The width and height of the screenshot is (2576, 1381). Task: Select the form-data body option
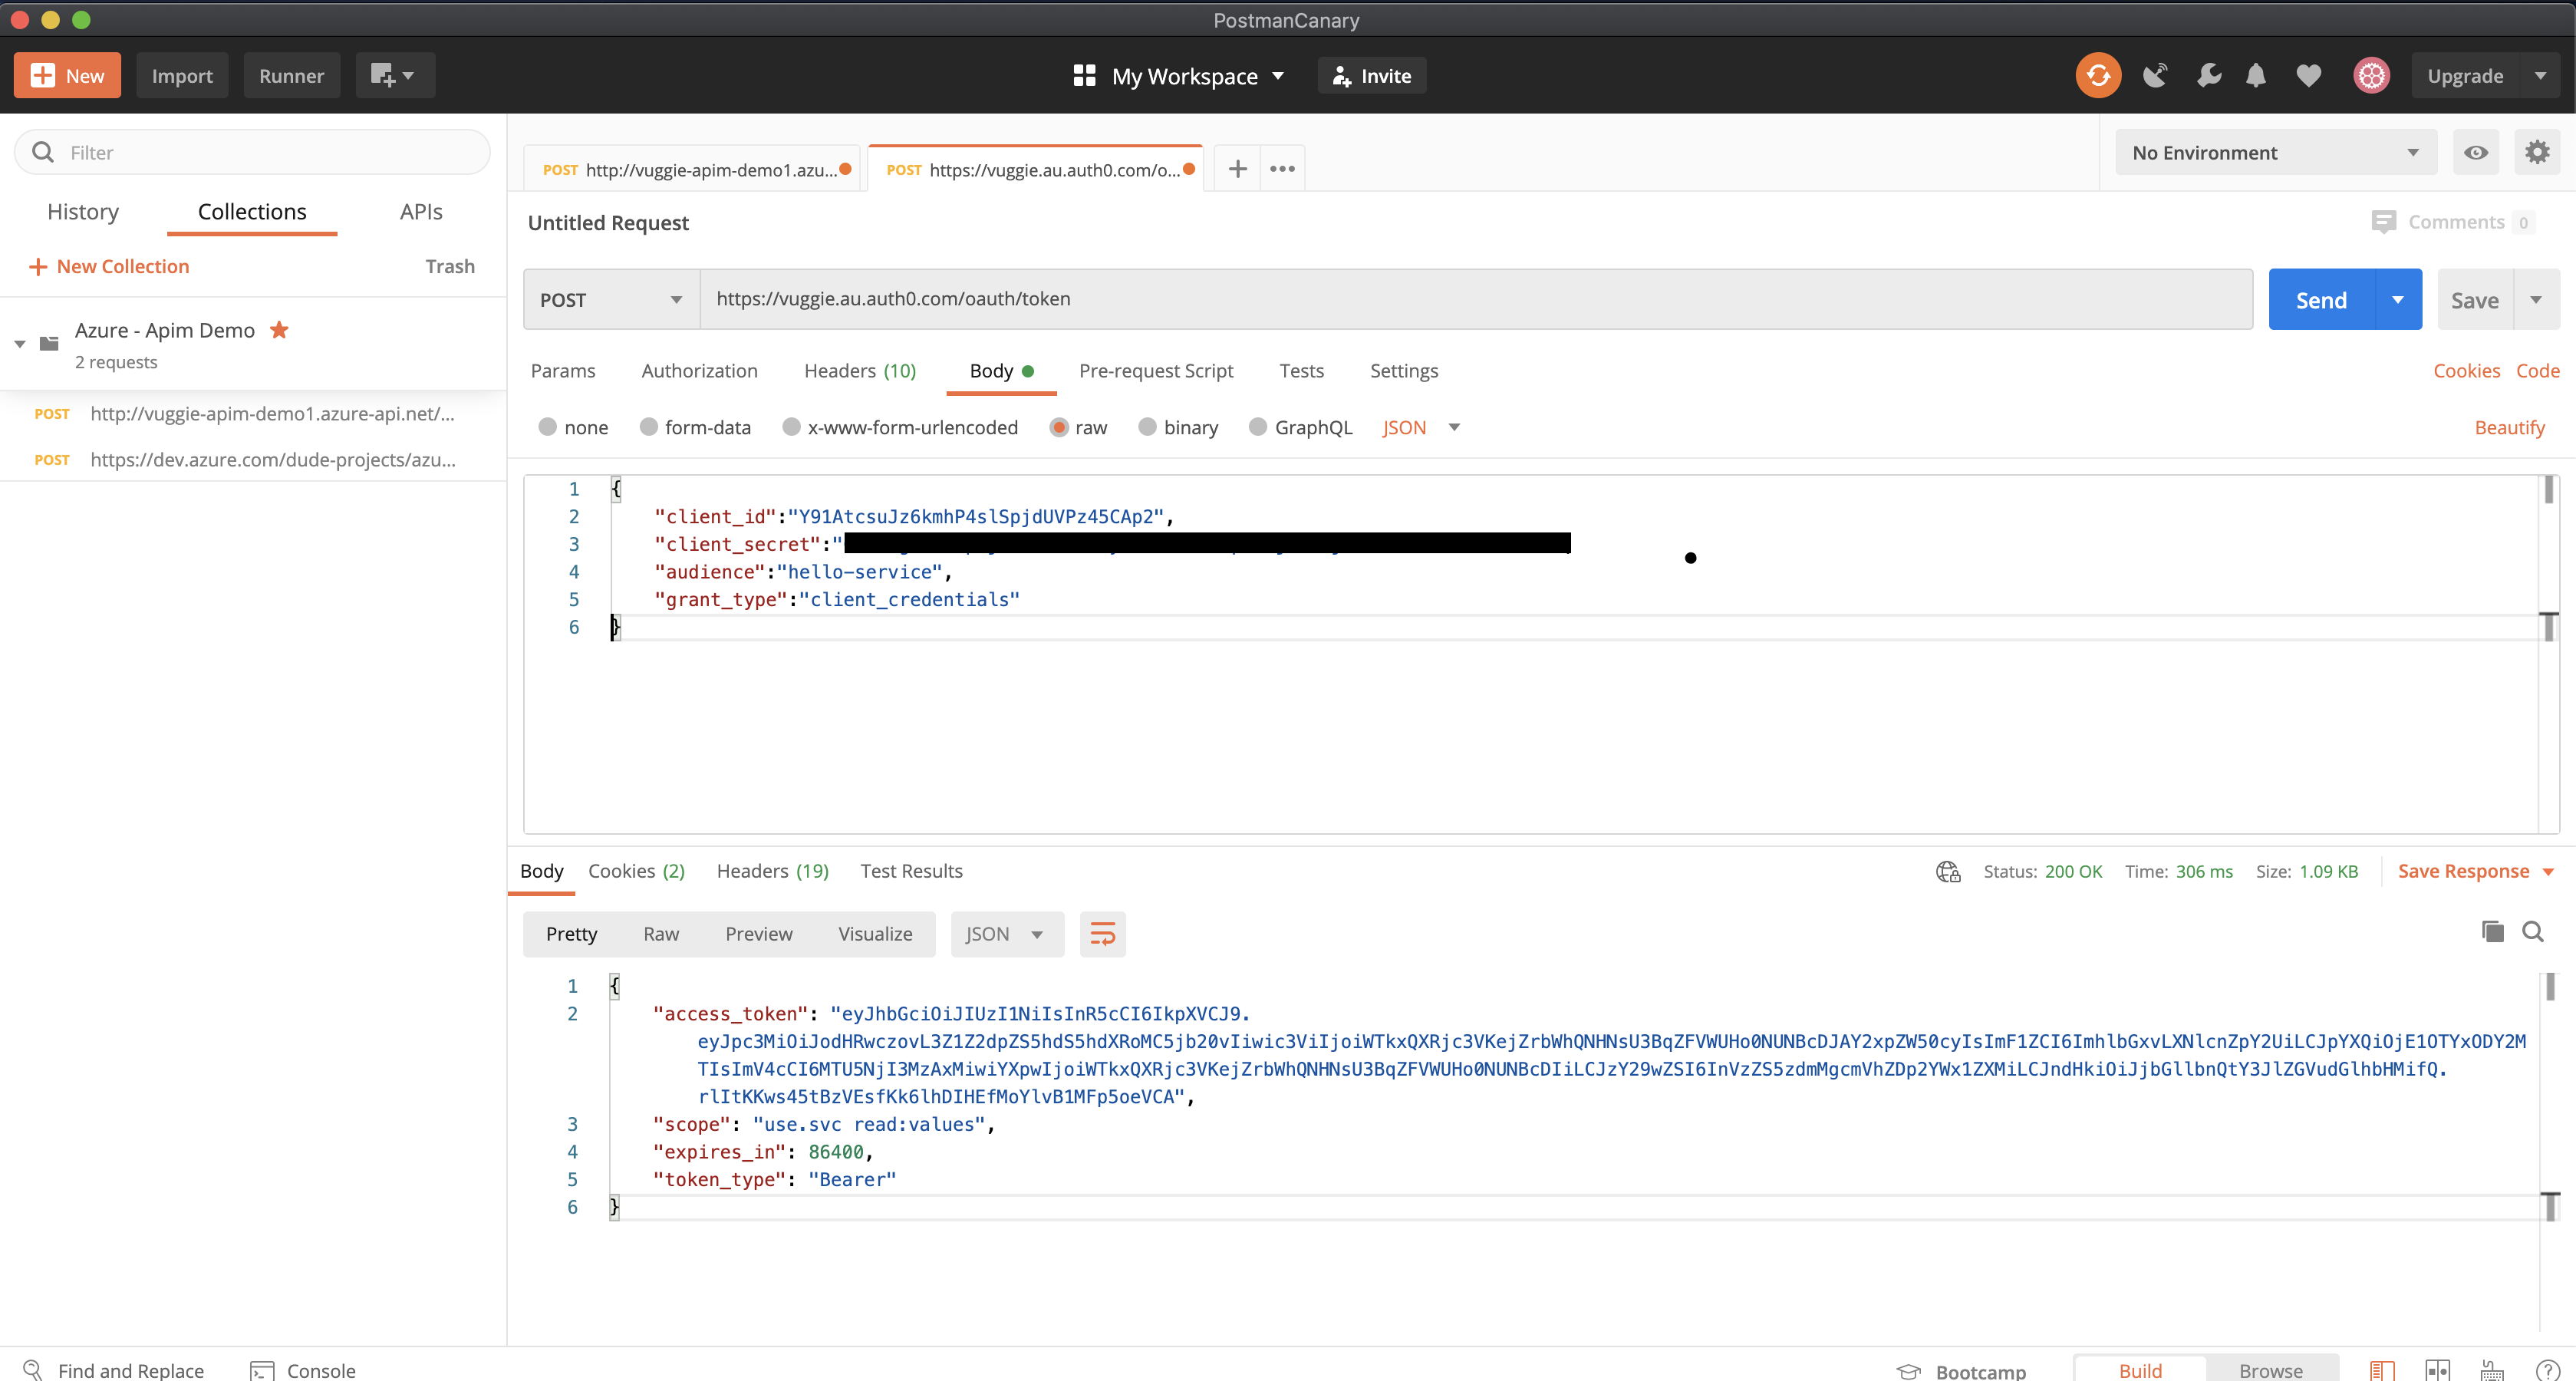pos(650,428)
